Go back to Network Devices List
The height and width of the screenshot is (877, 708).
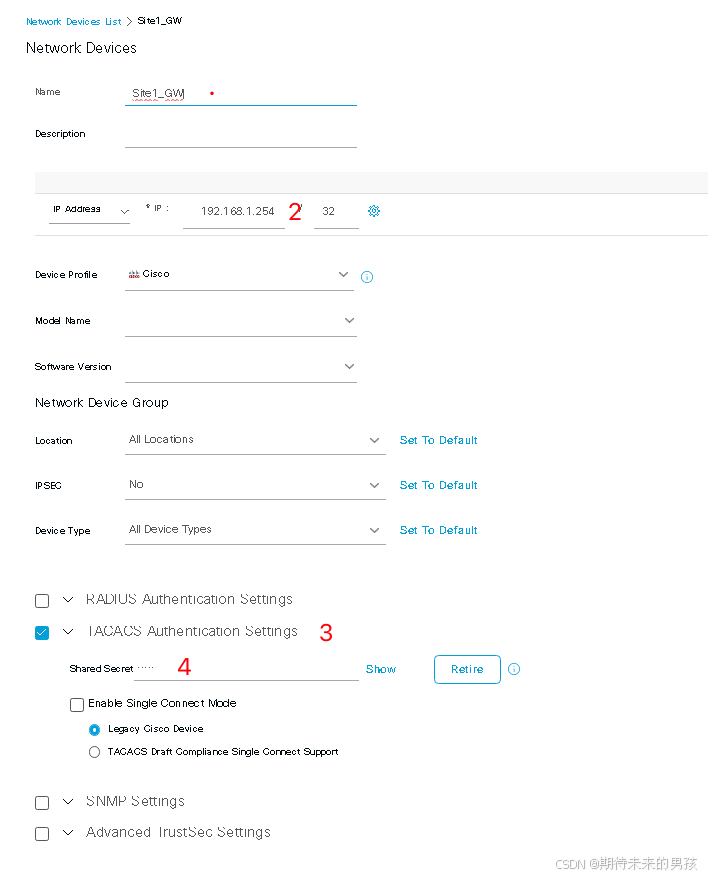pos(73,21)
